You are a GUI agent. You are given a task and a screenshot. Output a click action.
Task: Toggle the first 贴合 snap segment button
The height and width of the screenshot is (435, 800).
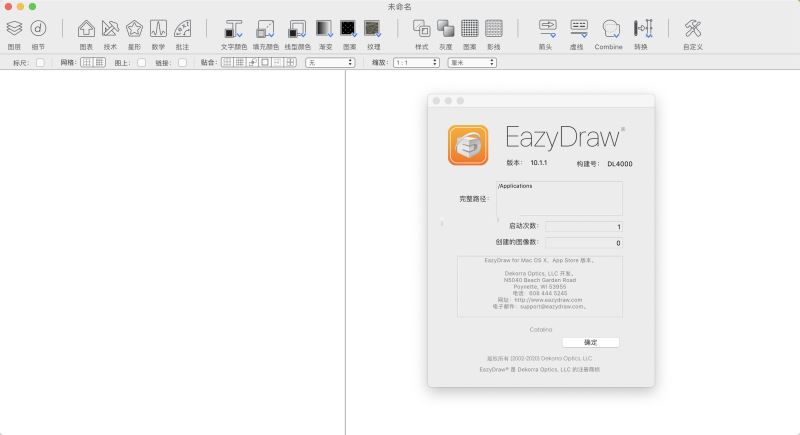click(227, 63)
